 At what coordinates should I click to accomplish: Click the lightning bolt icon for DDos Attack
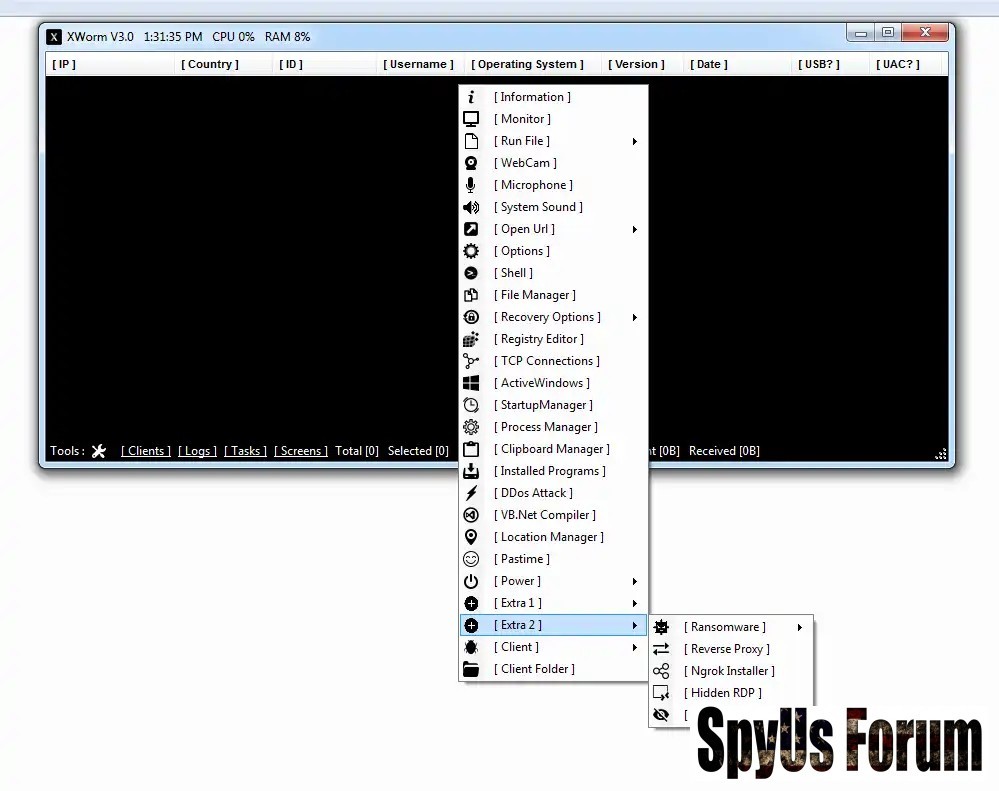click(471, 493)
